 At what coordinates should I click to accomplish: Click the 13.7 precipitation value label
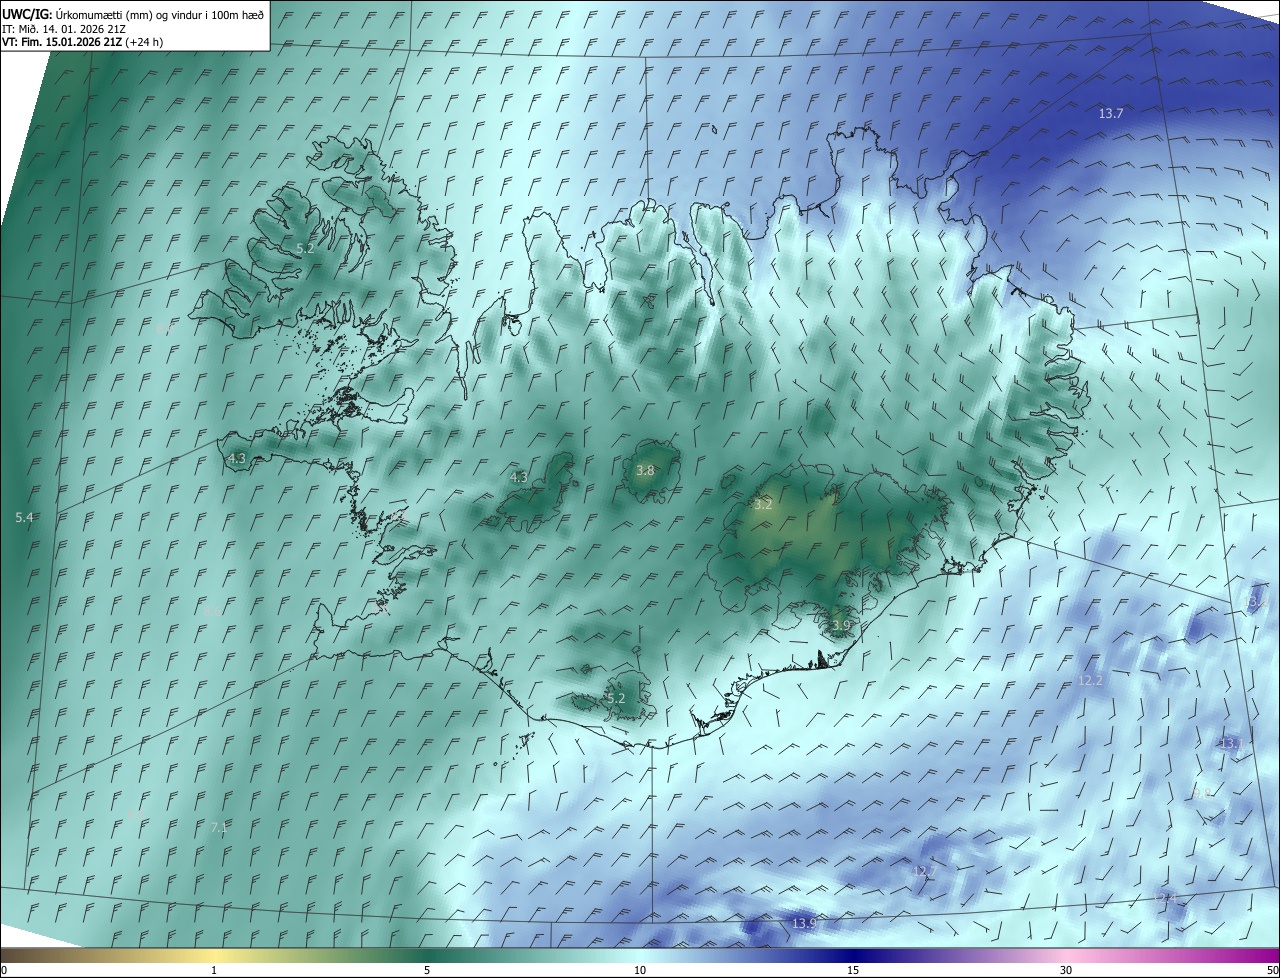tap(1111, 114)
